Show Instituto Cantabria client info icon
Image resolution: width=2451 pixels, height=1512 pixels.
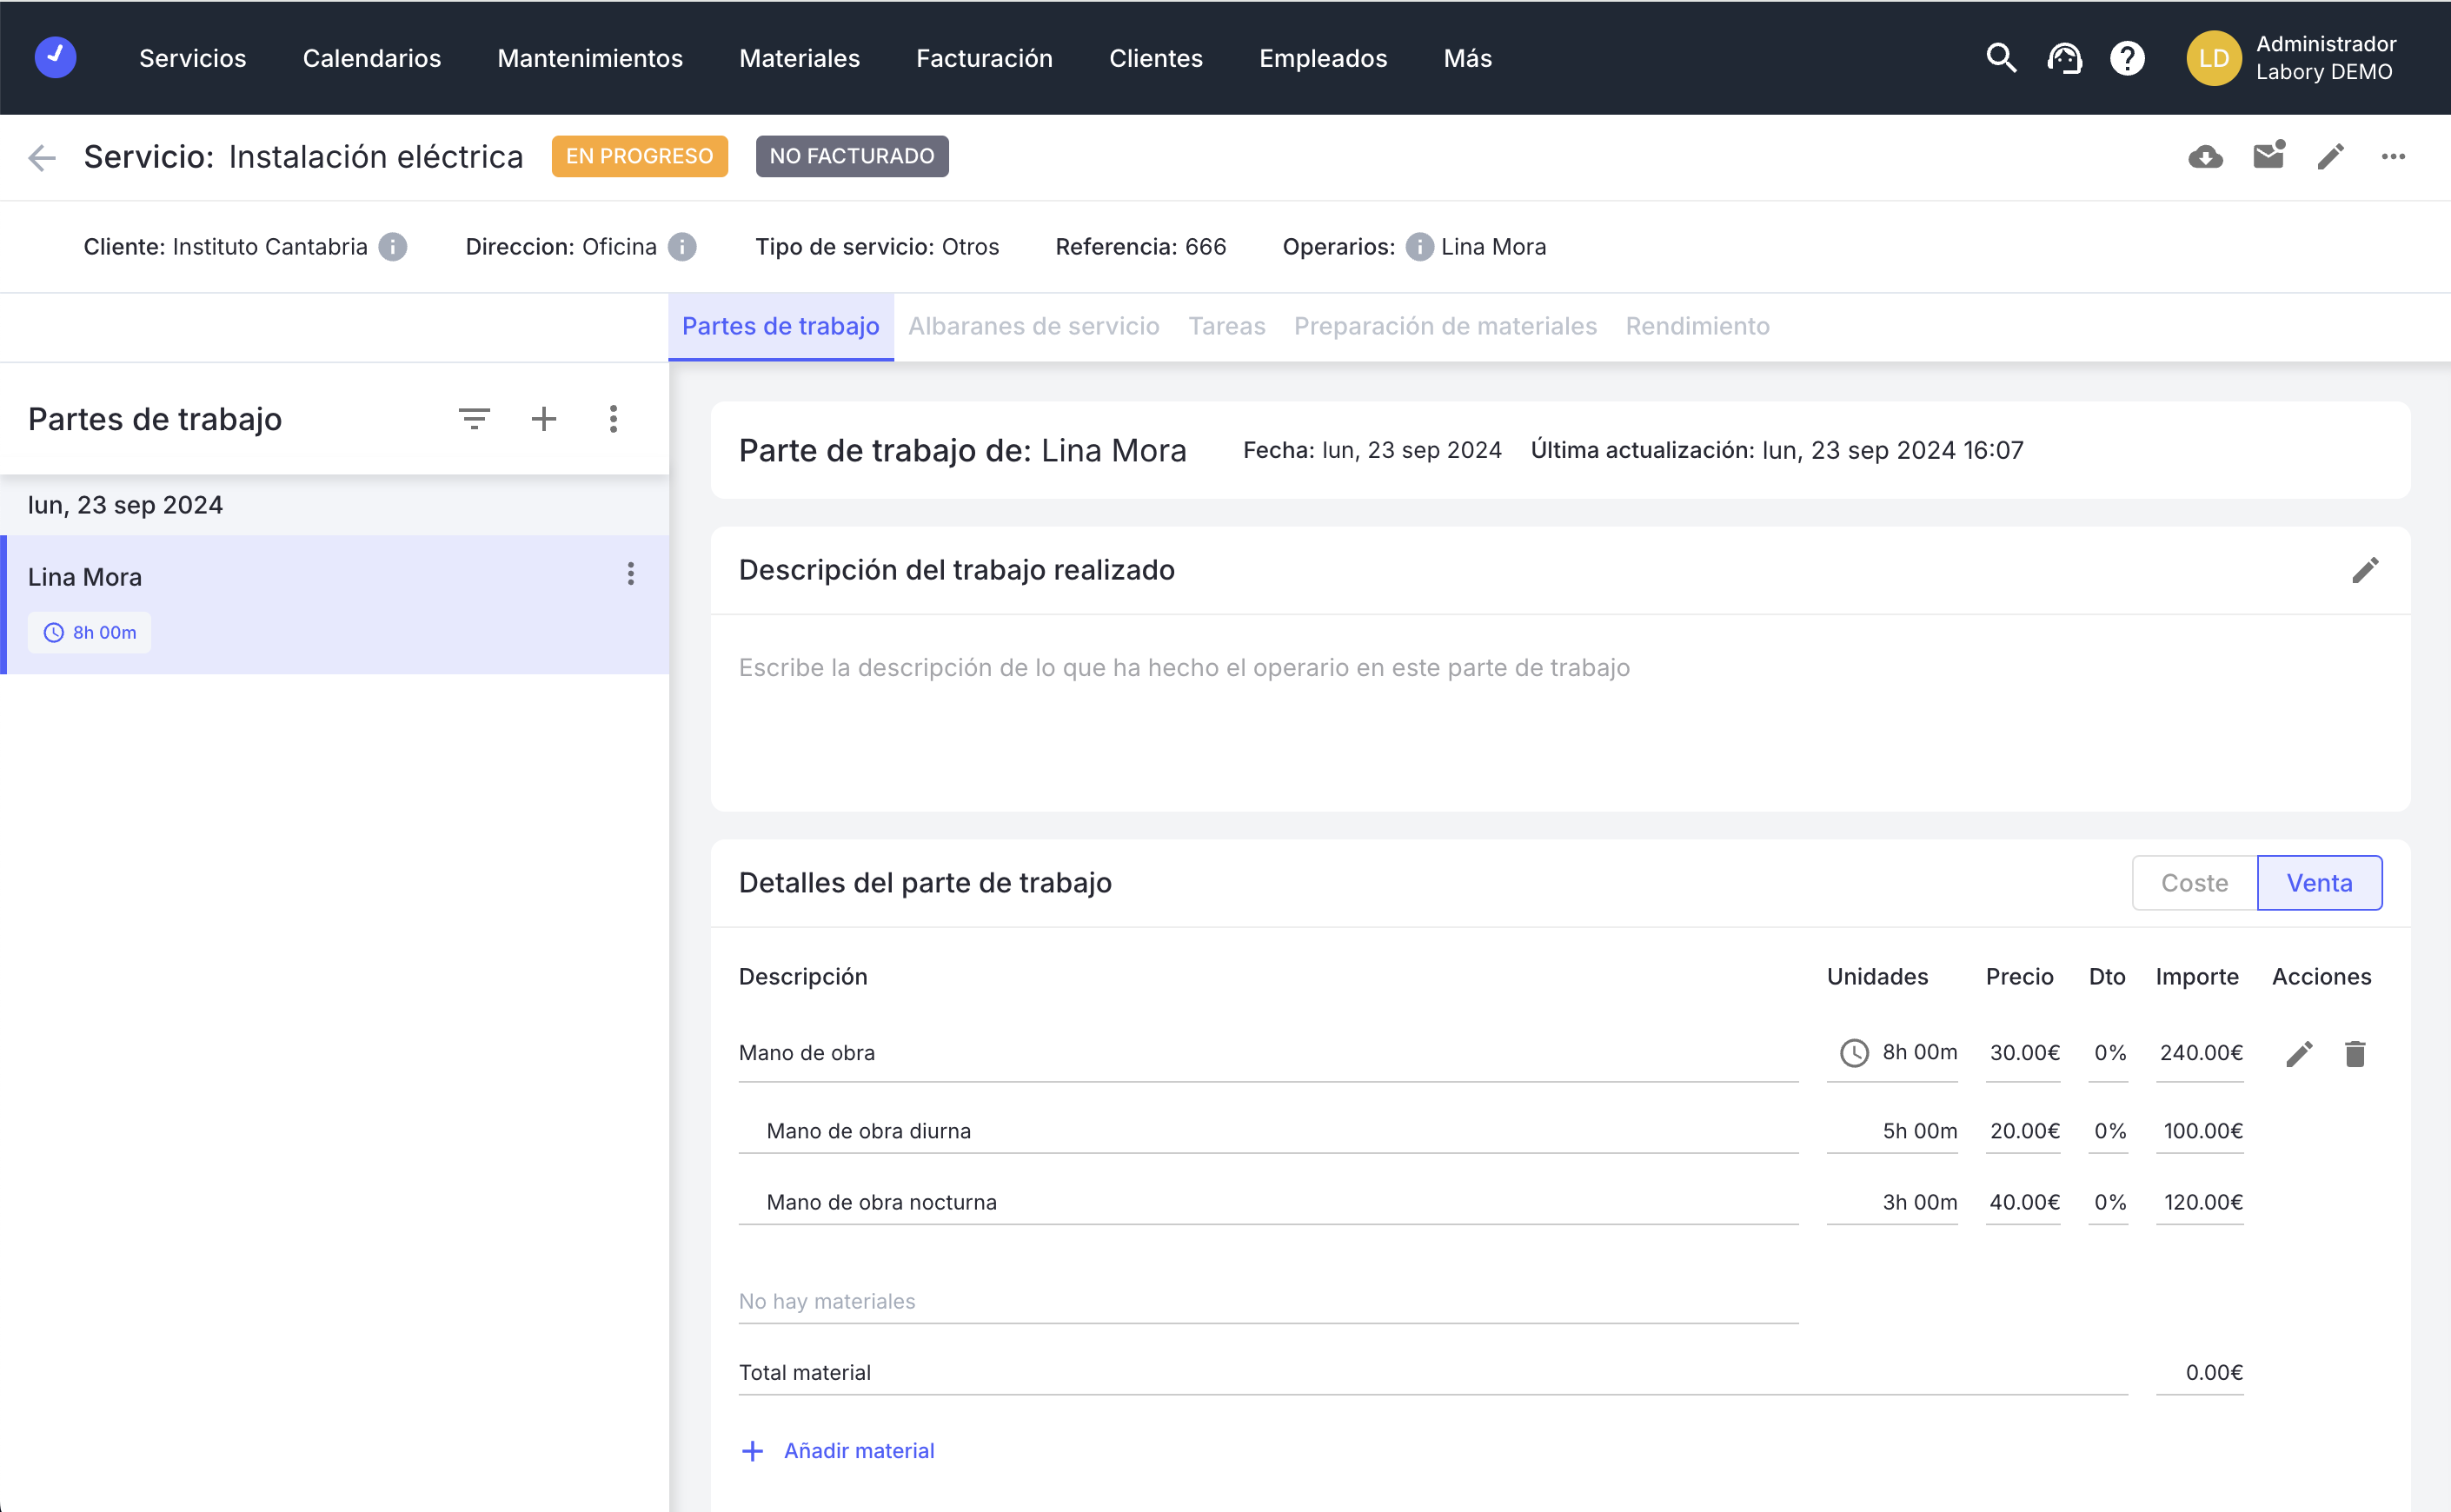point(393,247)
